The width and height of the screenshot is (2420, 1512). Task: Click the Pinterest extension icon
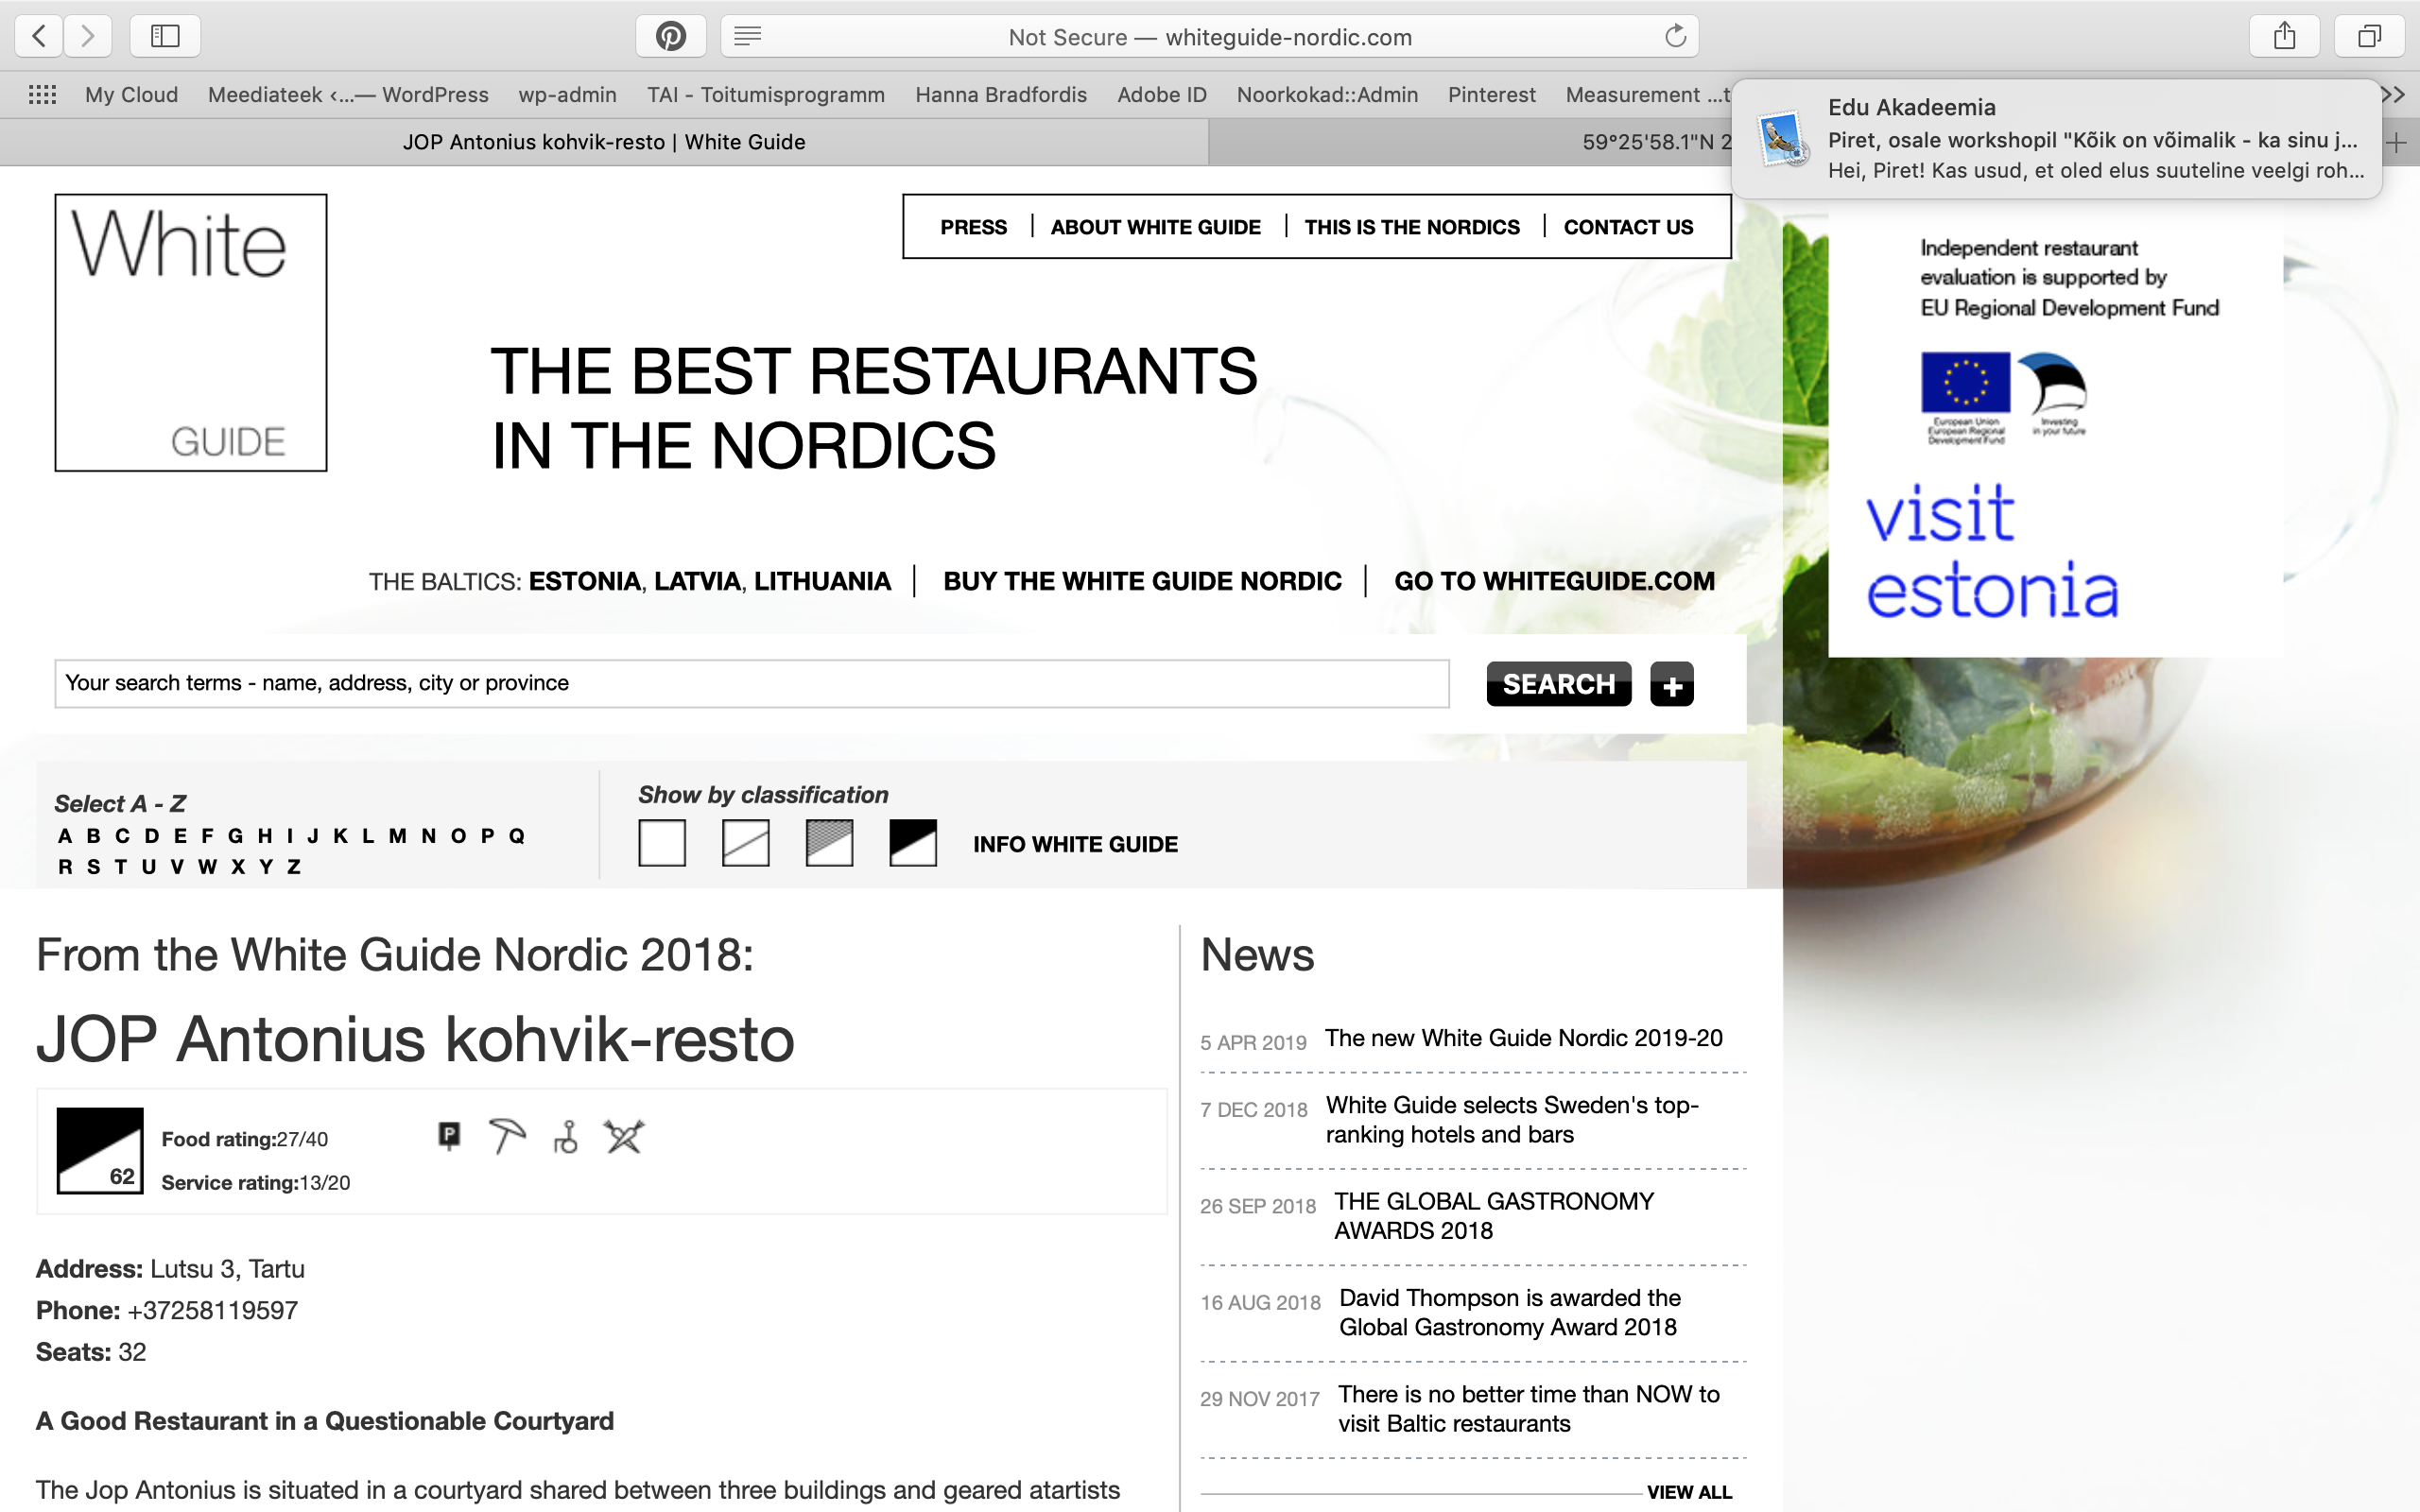point(670,37)
